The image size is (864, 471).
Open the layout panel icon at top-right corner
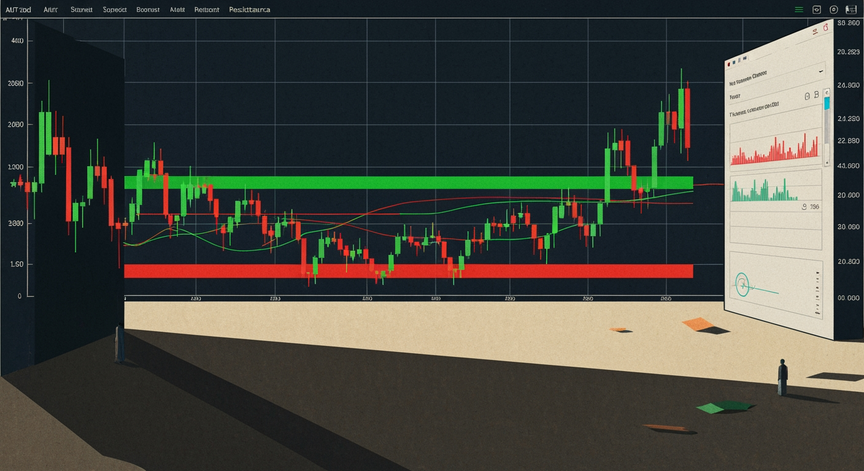coord(851,9)
